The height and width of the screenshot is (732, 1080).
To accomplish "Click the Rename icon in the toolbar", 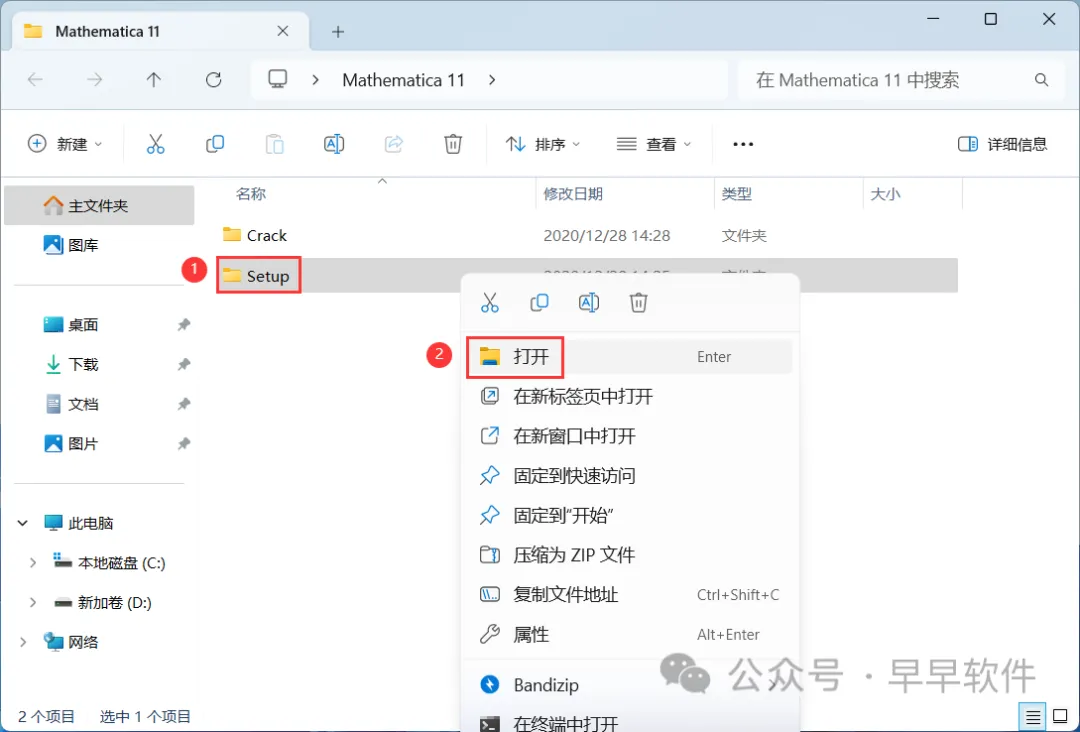I will click(334, 144).
